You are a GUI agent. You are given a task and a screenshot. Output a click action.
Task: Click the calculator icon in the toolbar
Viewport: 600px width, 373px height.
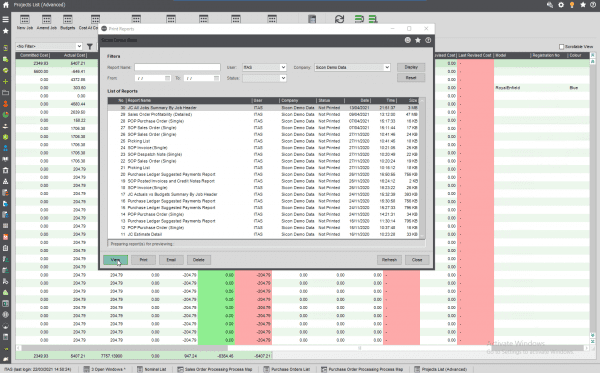(x=312, y=19)
